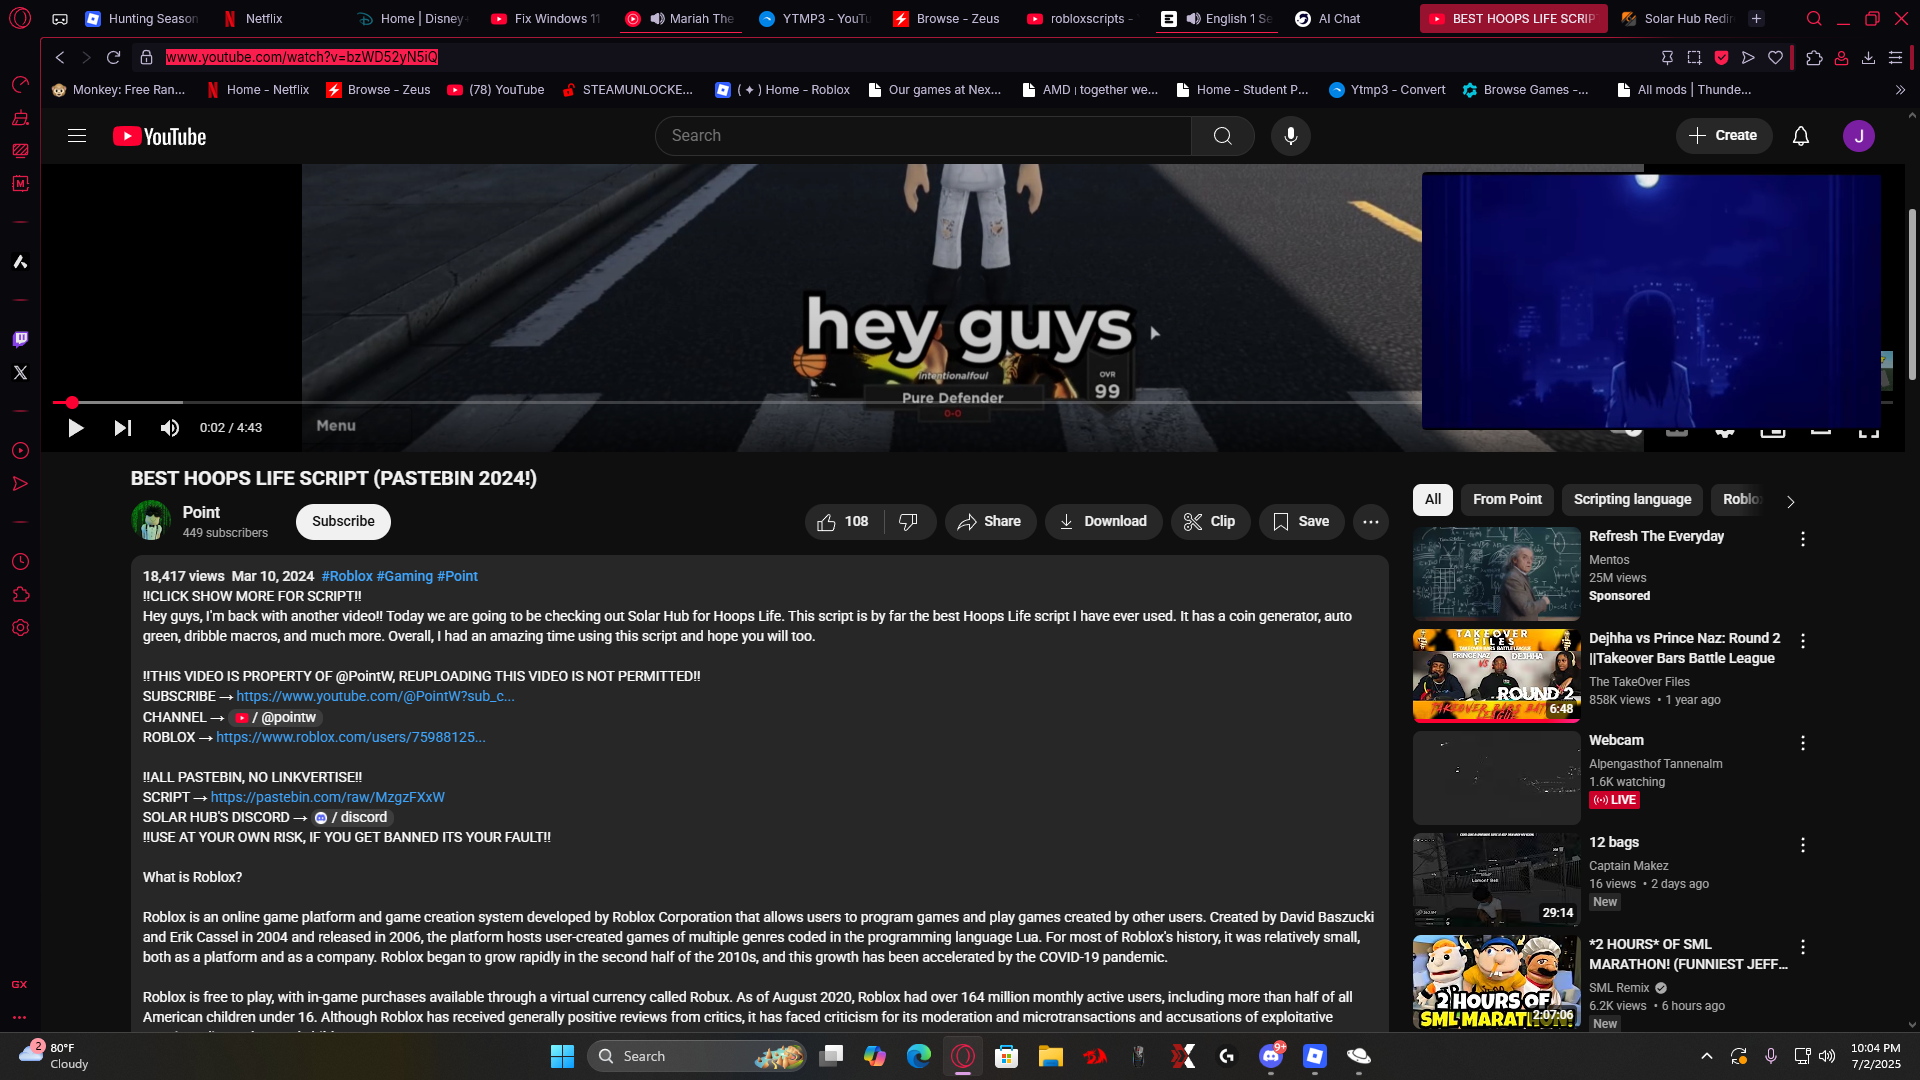1920x1080 pixels.
Task: Open options menu for Refresh The Everyday
Action: coord(1803,539)
